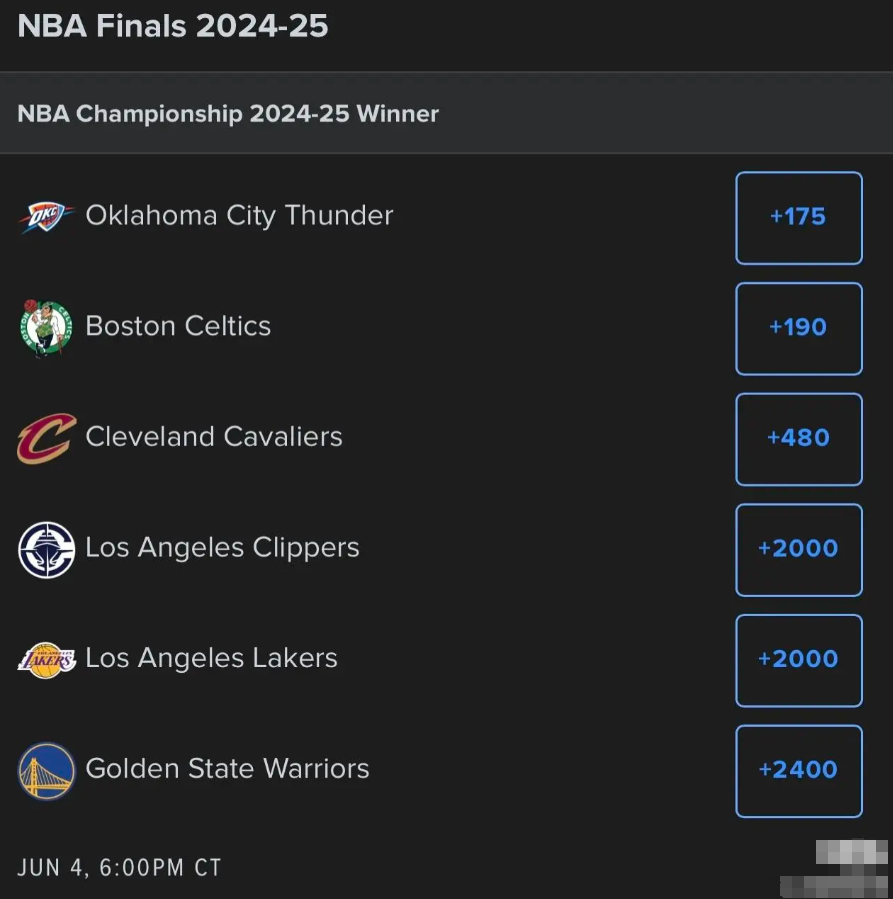This screenshot has width=893, height=899.
Task: Select Celtics +190 odds button
Action: click(x=799, y=329)
